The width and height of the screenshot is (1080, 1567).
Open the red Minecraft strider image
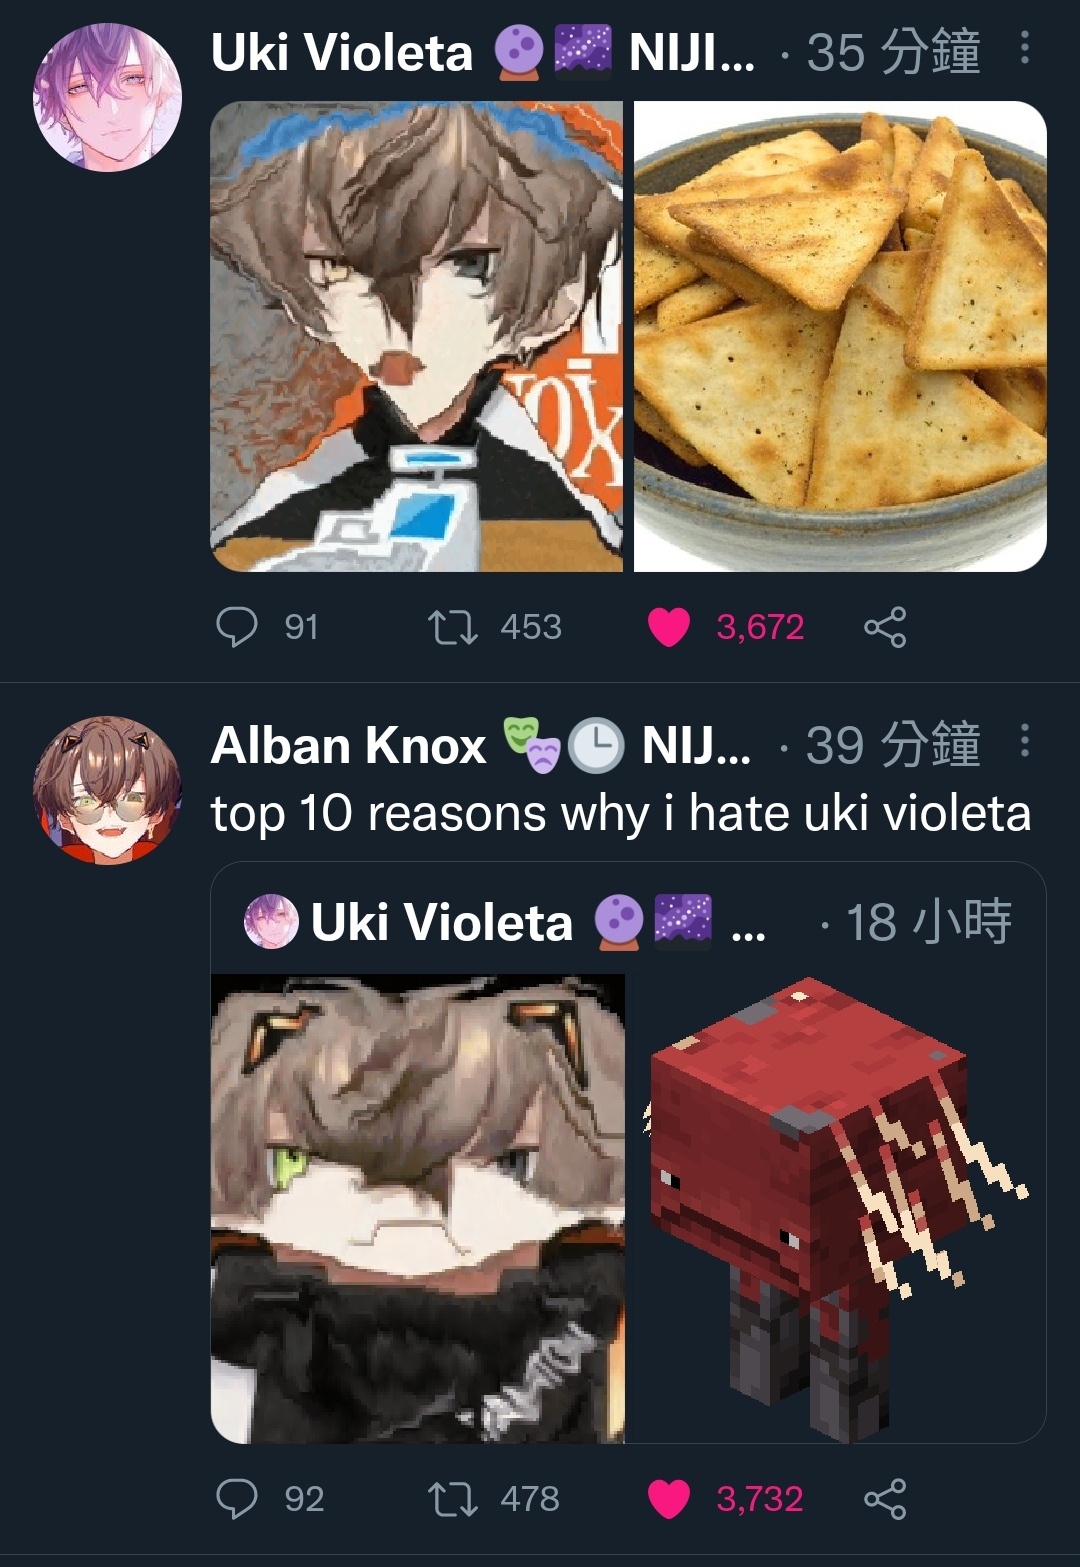[x=837, y=1209]
